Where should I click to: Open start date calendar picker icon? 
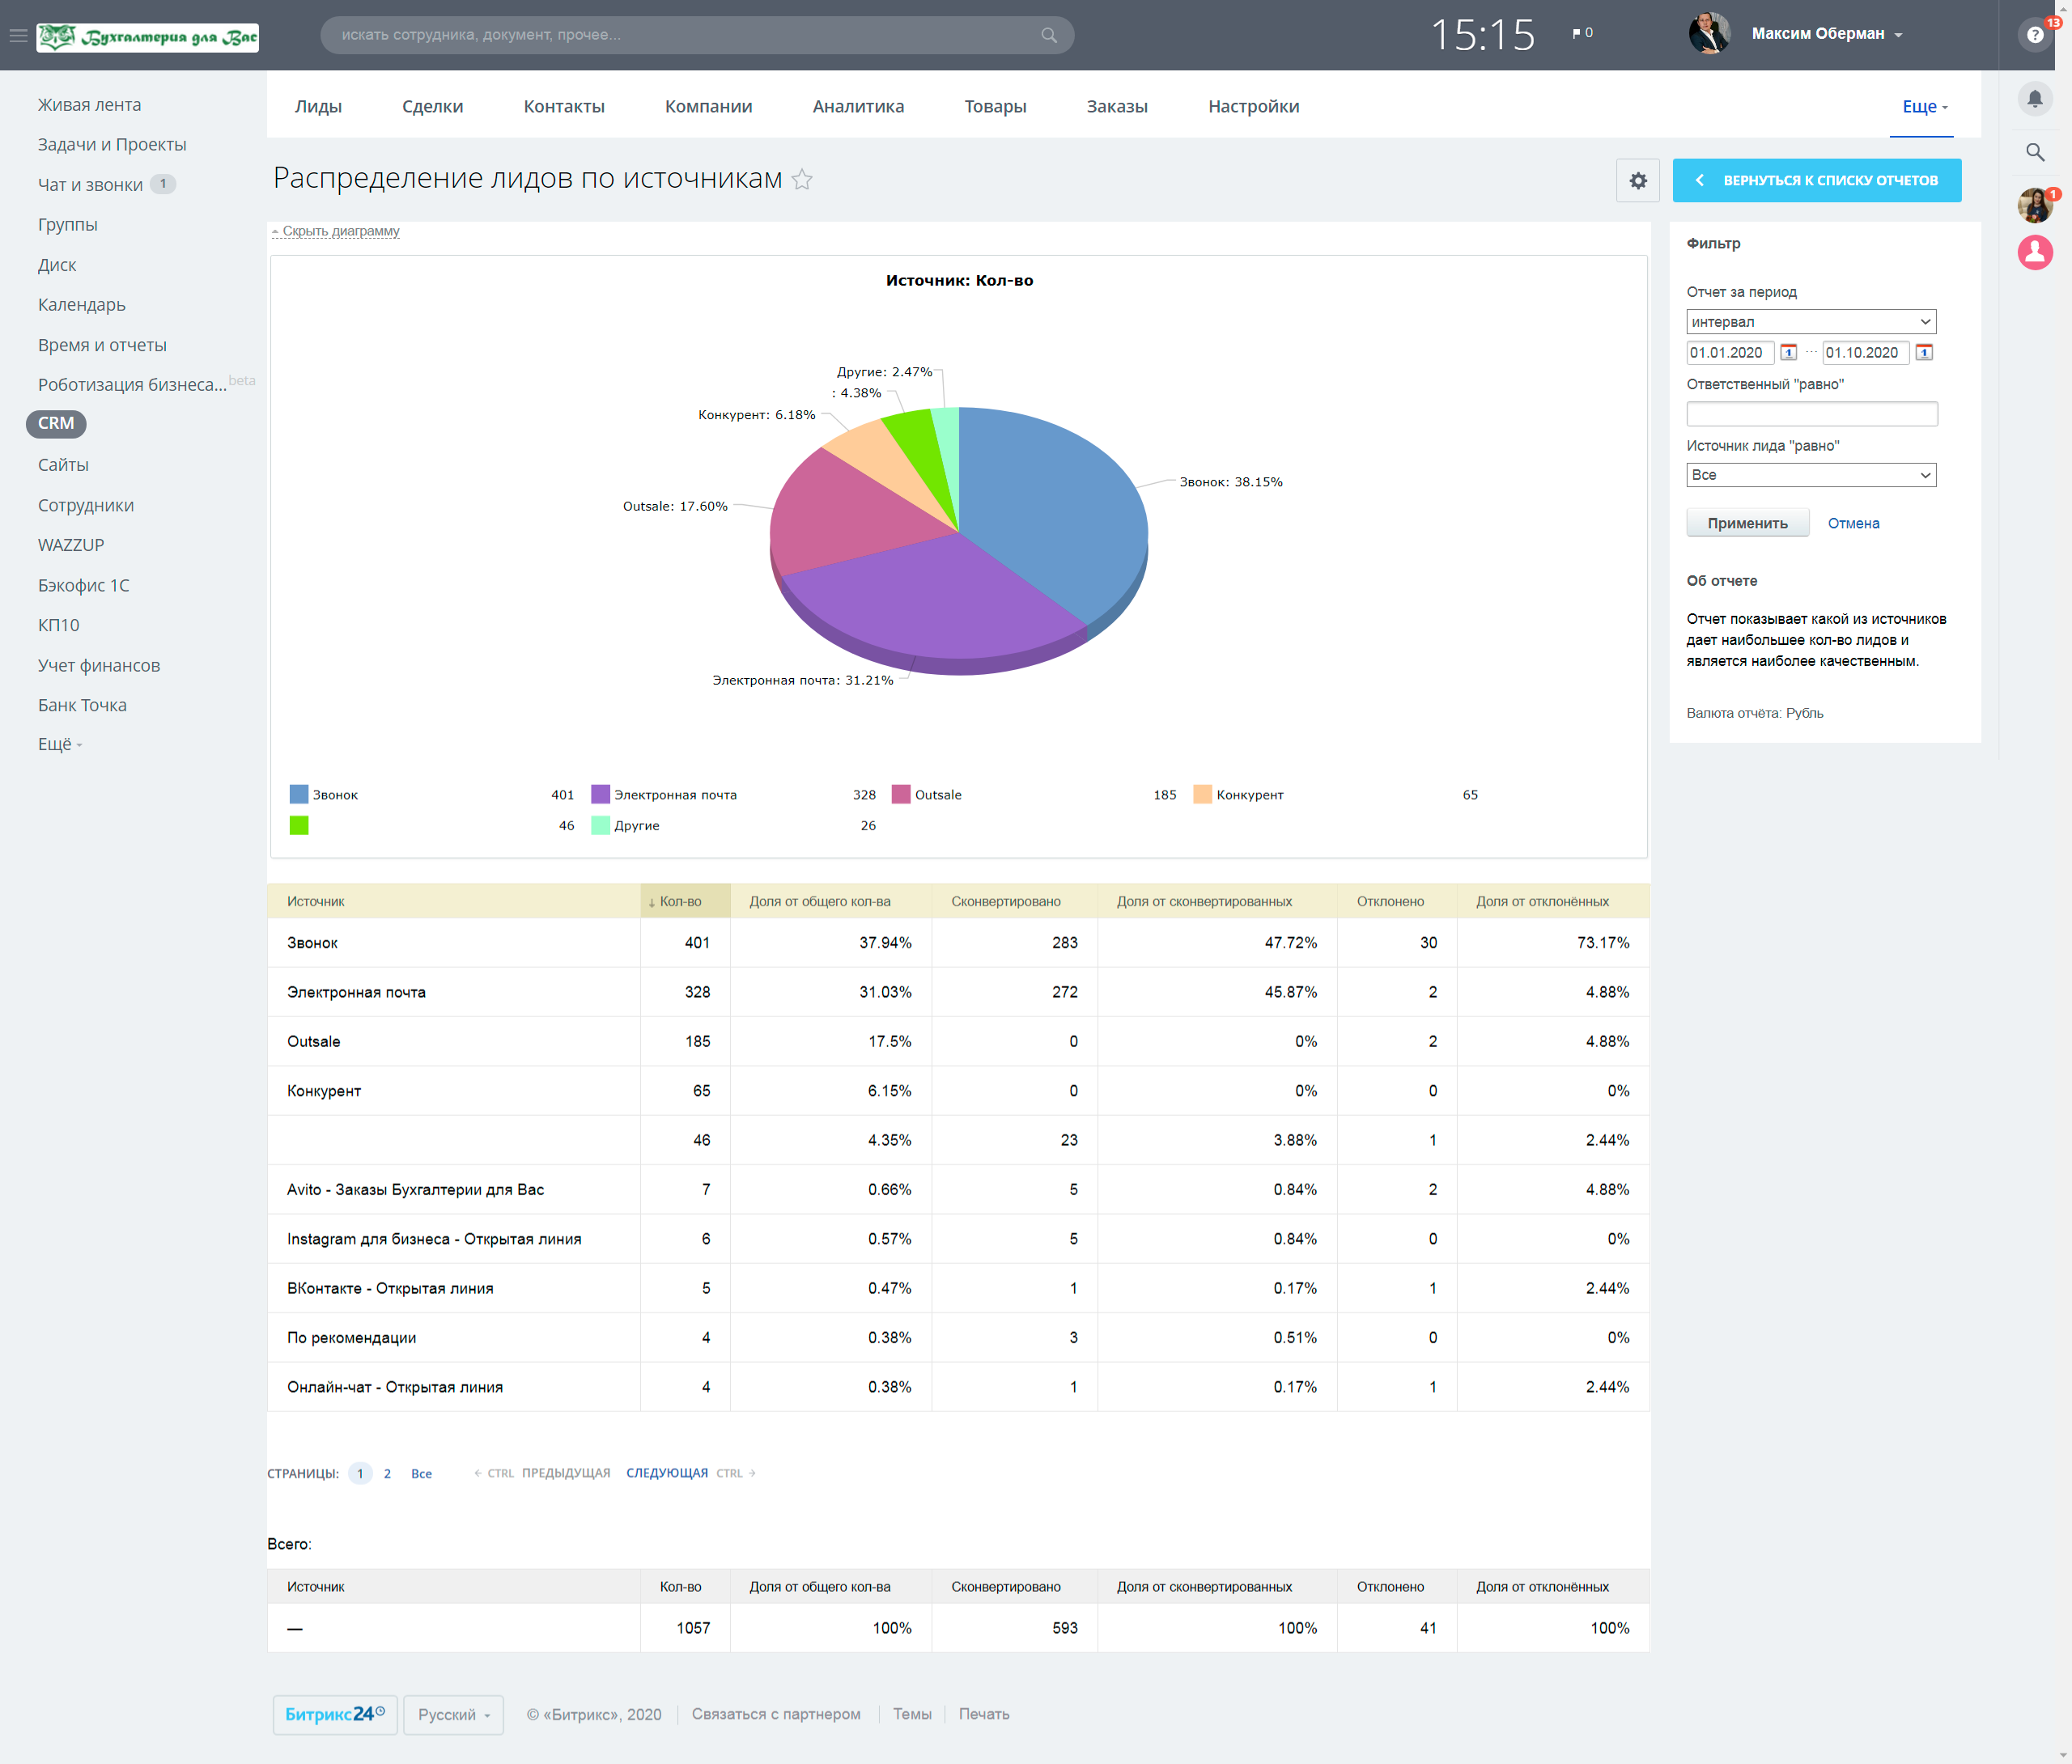point(1789,352)
